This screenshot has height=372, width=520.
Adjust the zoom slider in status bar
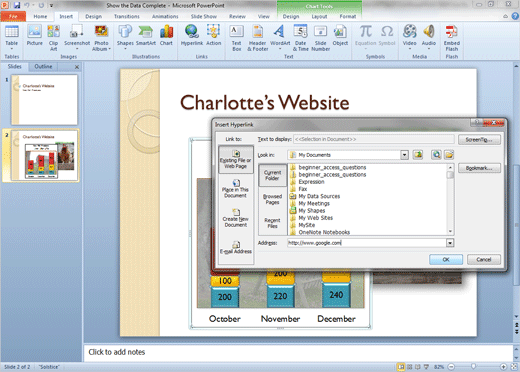point(473,367)
